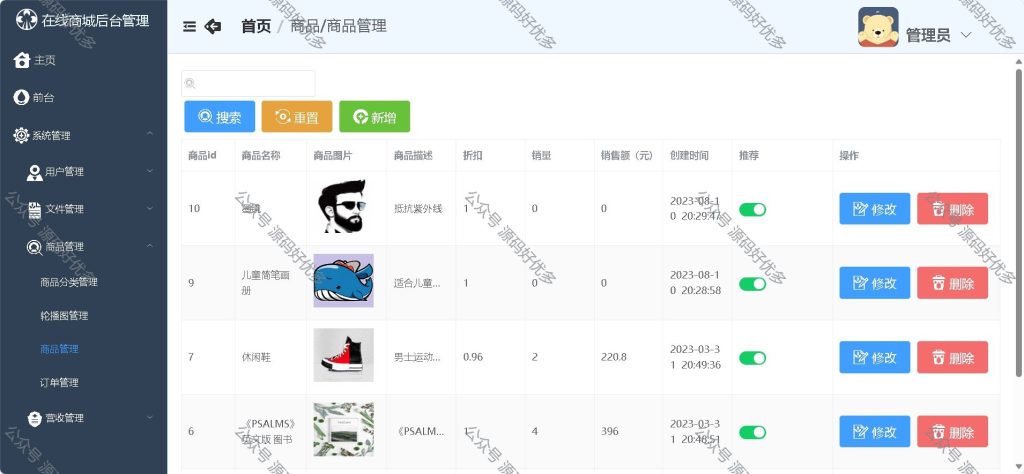Focus the product search input field

tap(248, 84)
